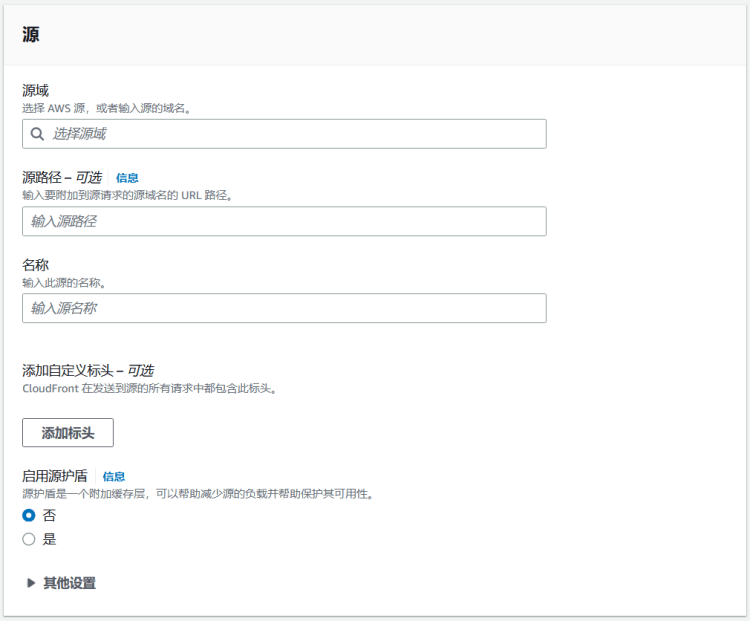Click the 添加自定义标头 – 可选 heading

point(88,371)
